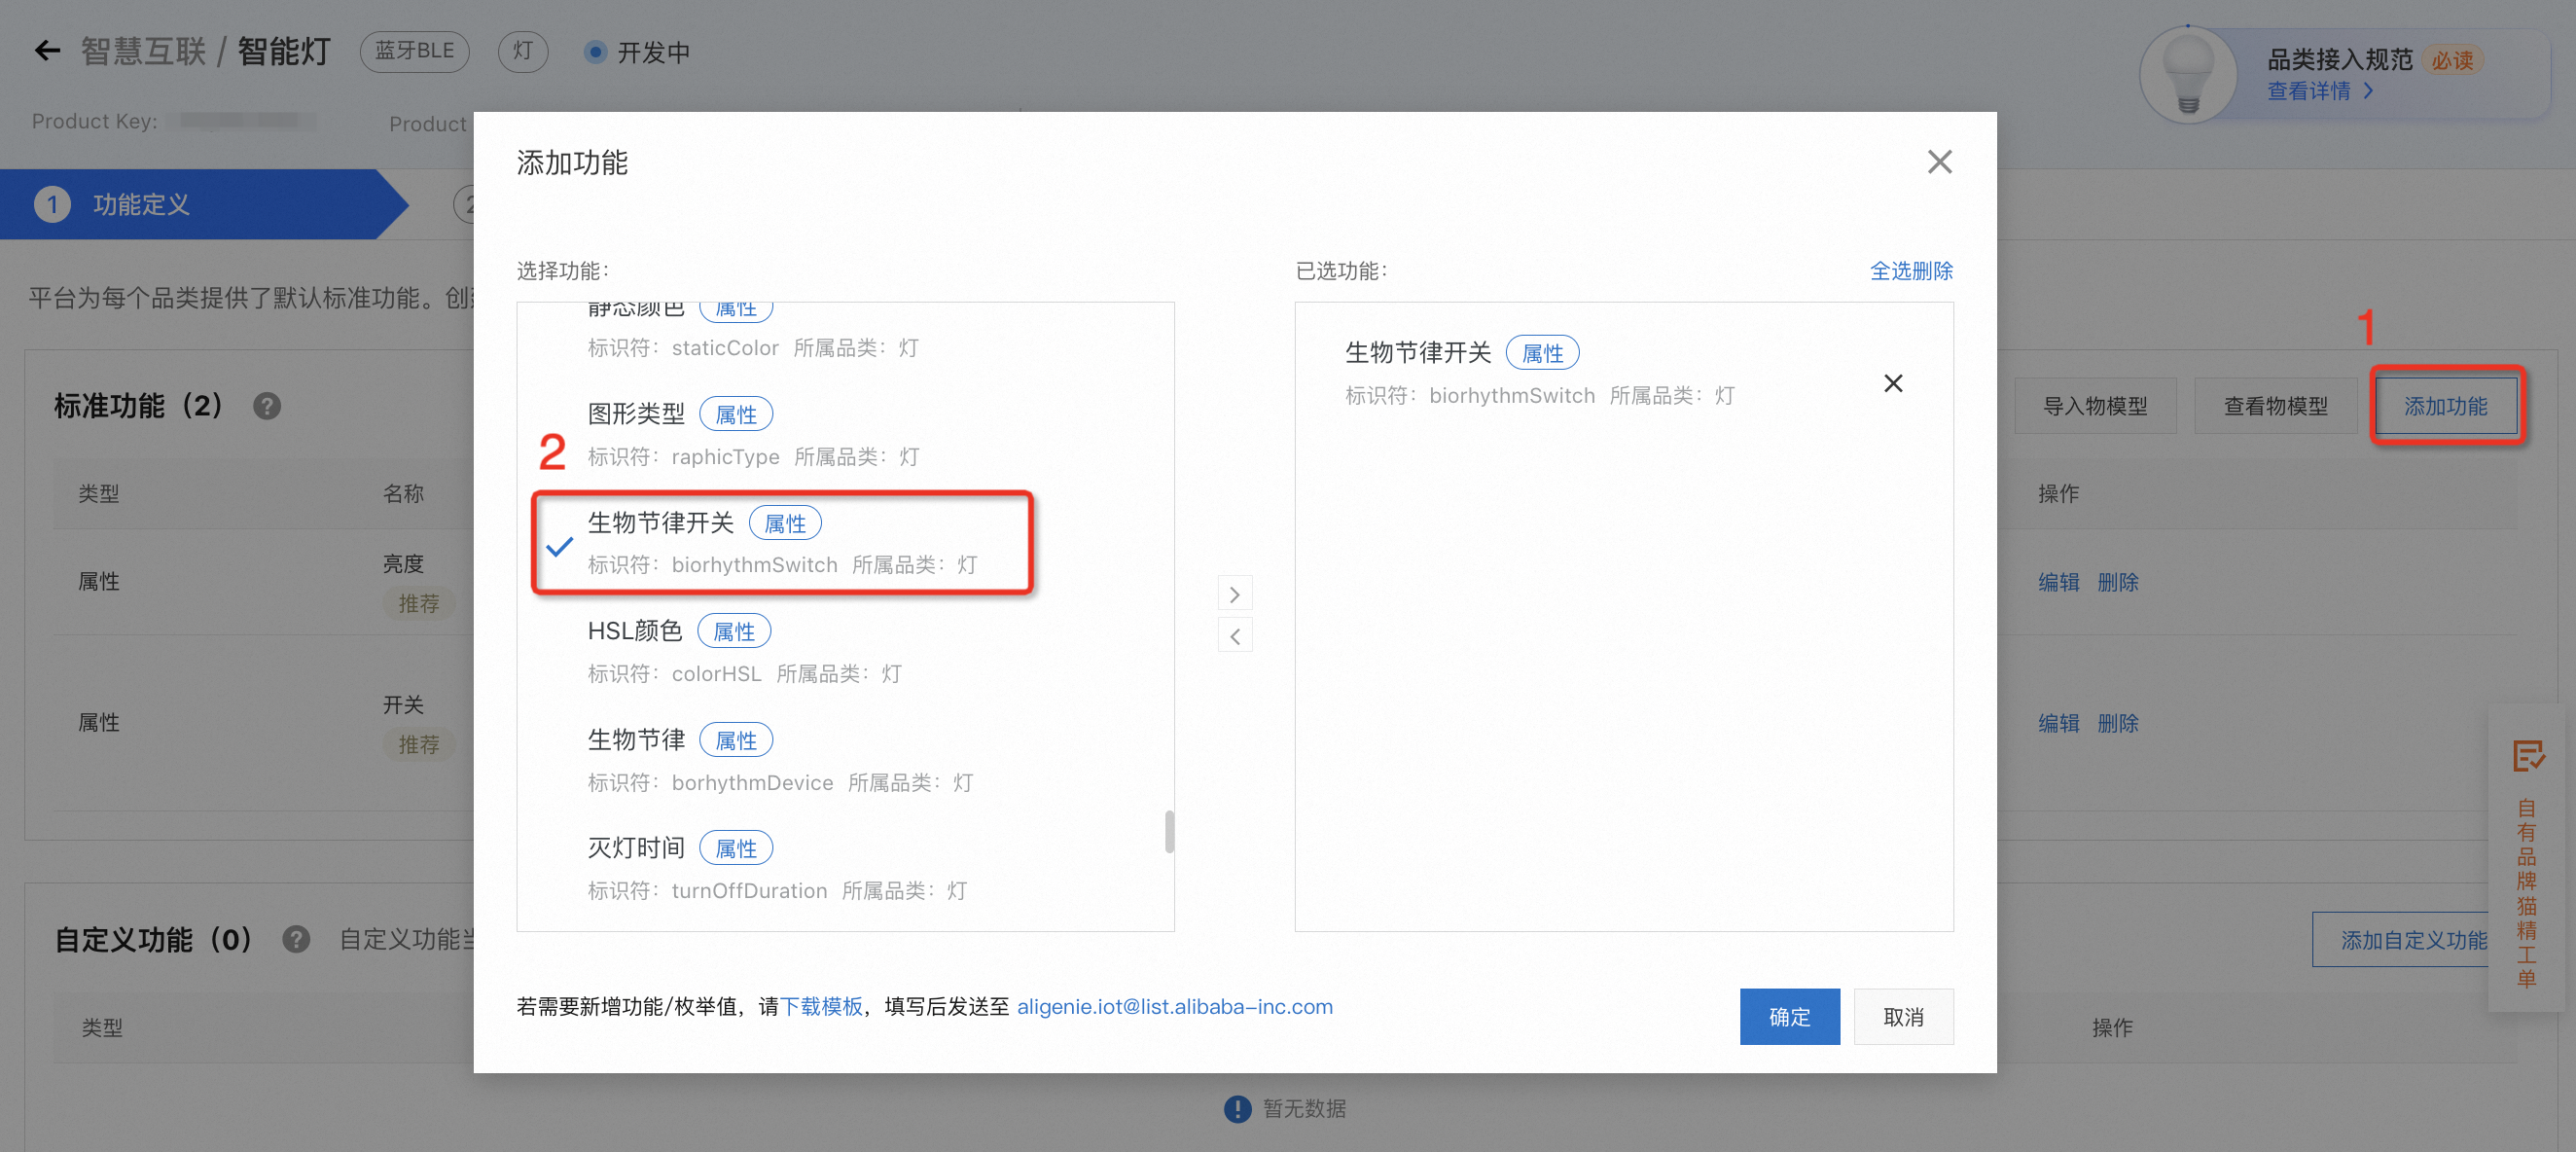Select the HSL颜色 feature item
The width and height of the screenshot is (2576, 1152).
coord(846,651)
